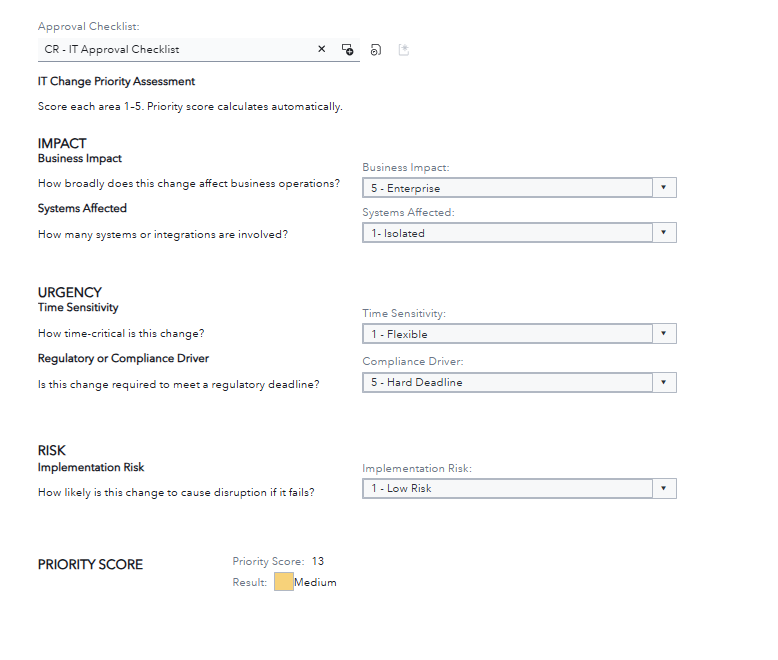The width and height of the screenshot is (778, 660).
Task: Click the Priority Score value 13
Action: 318,561
